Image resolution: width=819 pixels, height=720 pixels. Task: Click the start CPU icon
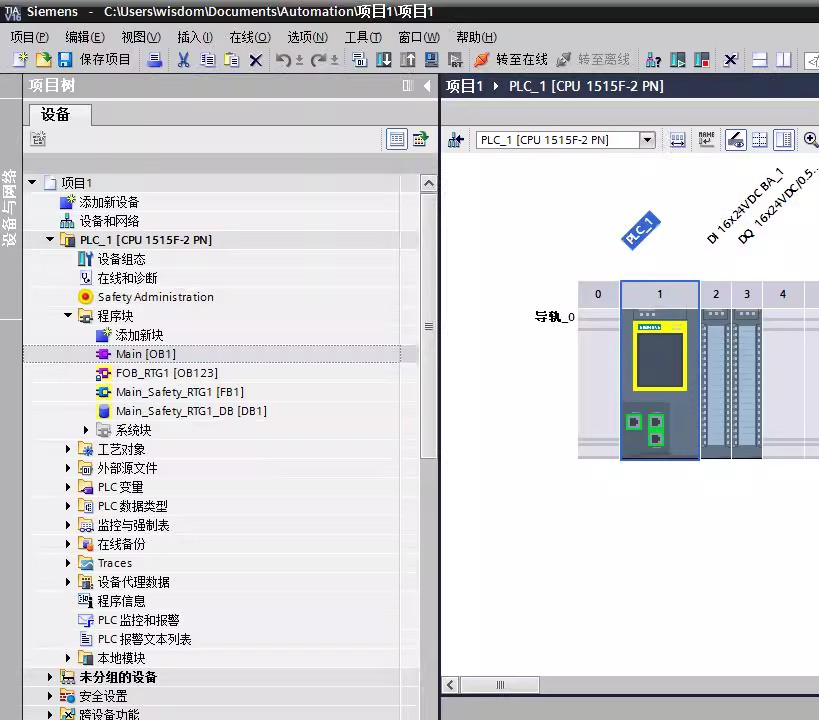[x=677, y=60]
